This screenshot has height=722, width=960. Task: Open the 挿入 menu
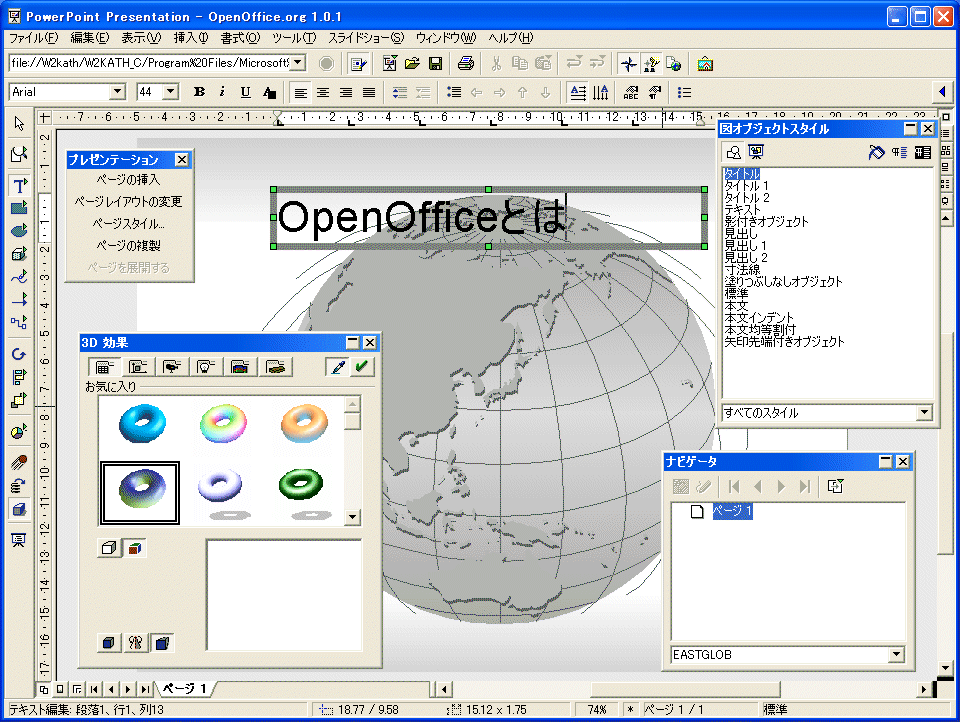[x=191, y=38]
